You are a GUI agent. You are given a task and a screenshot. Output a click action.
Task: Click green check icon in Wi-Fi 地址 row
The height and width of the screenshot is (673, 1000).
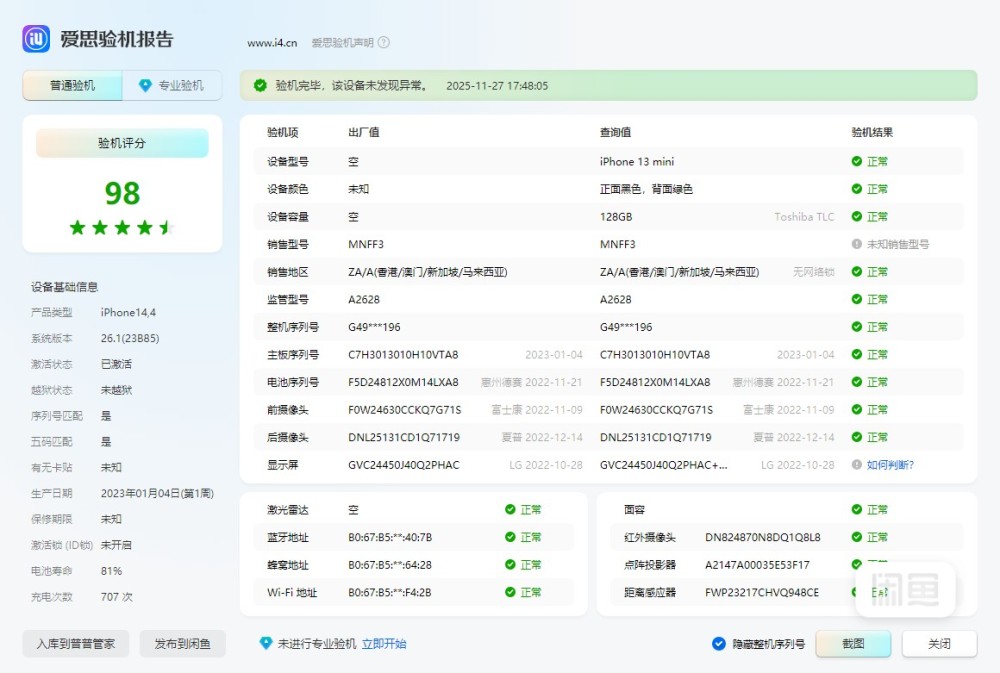[x=510, y=592]
